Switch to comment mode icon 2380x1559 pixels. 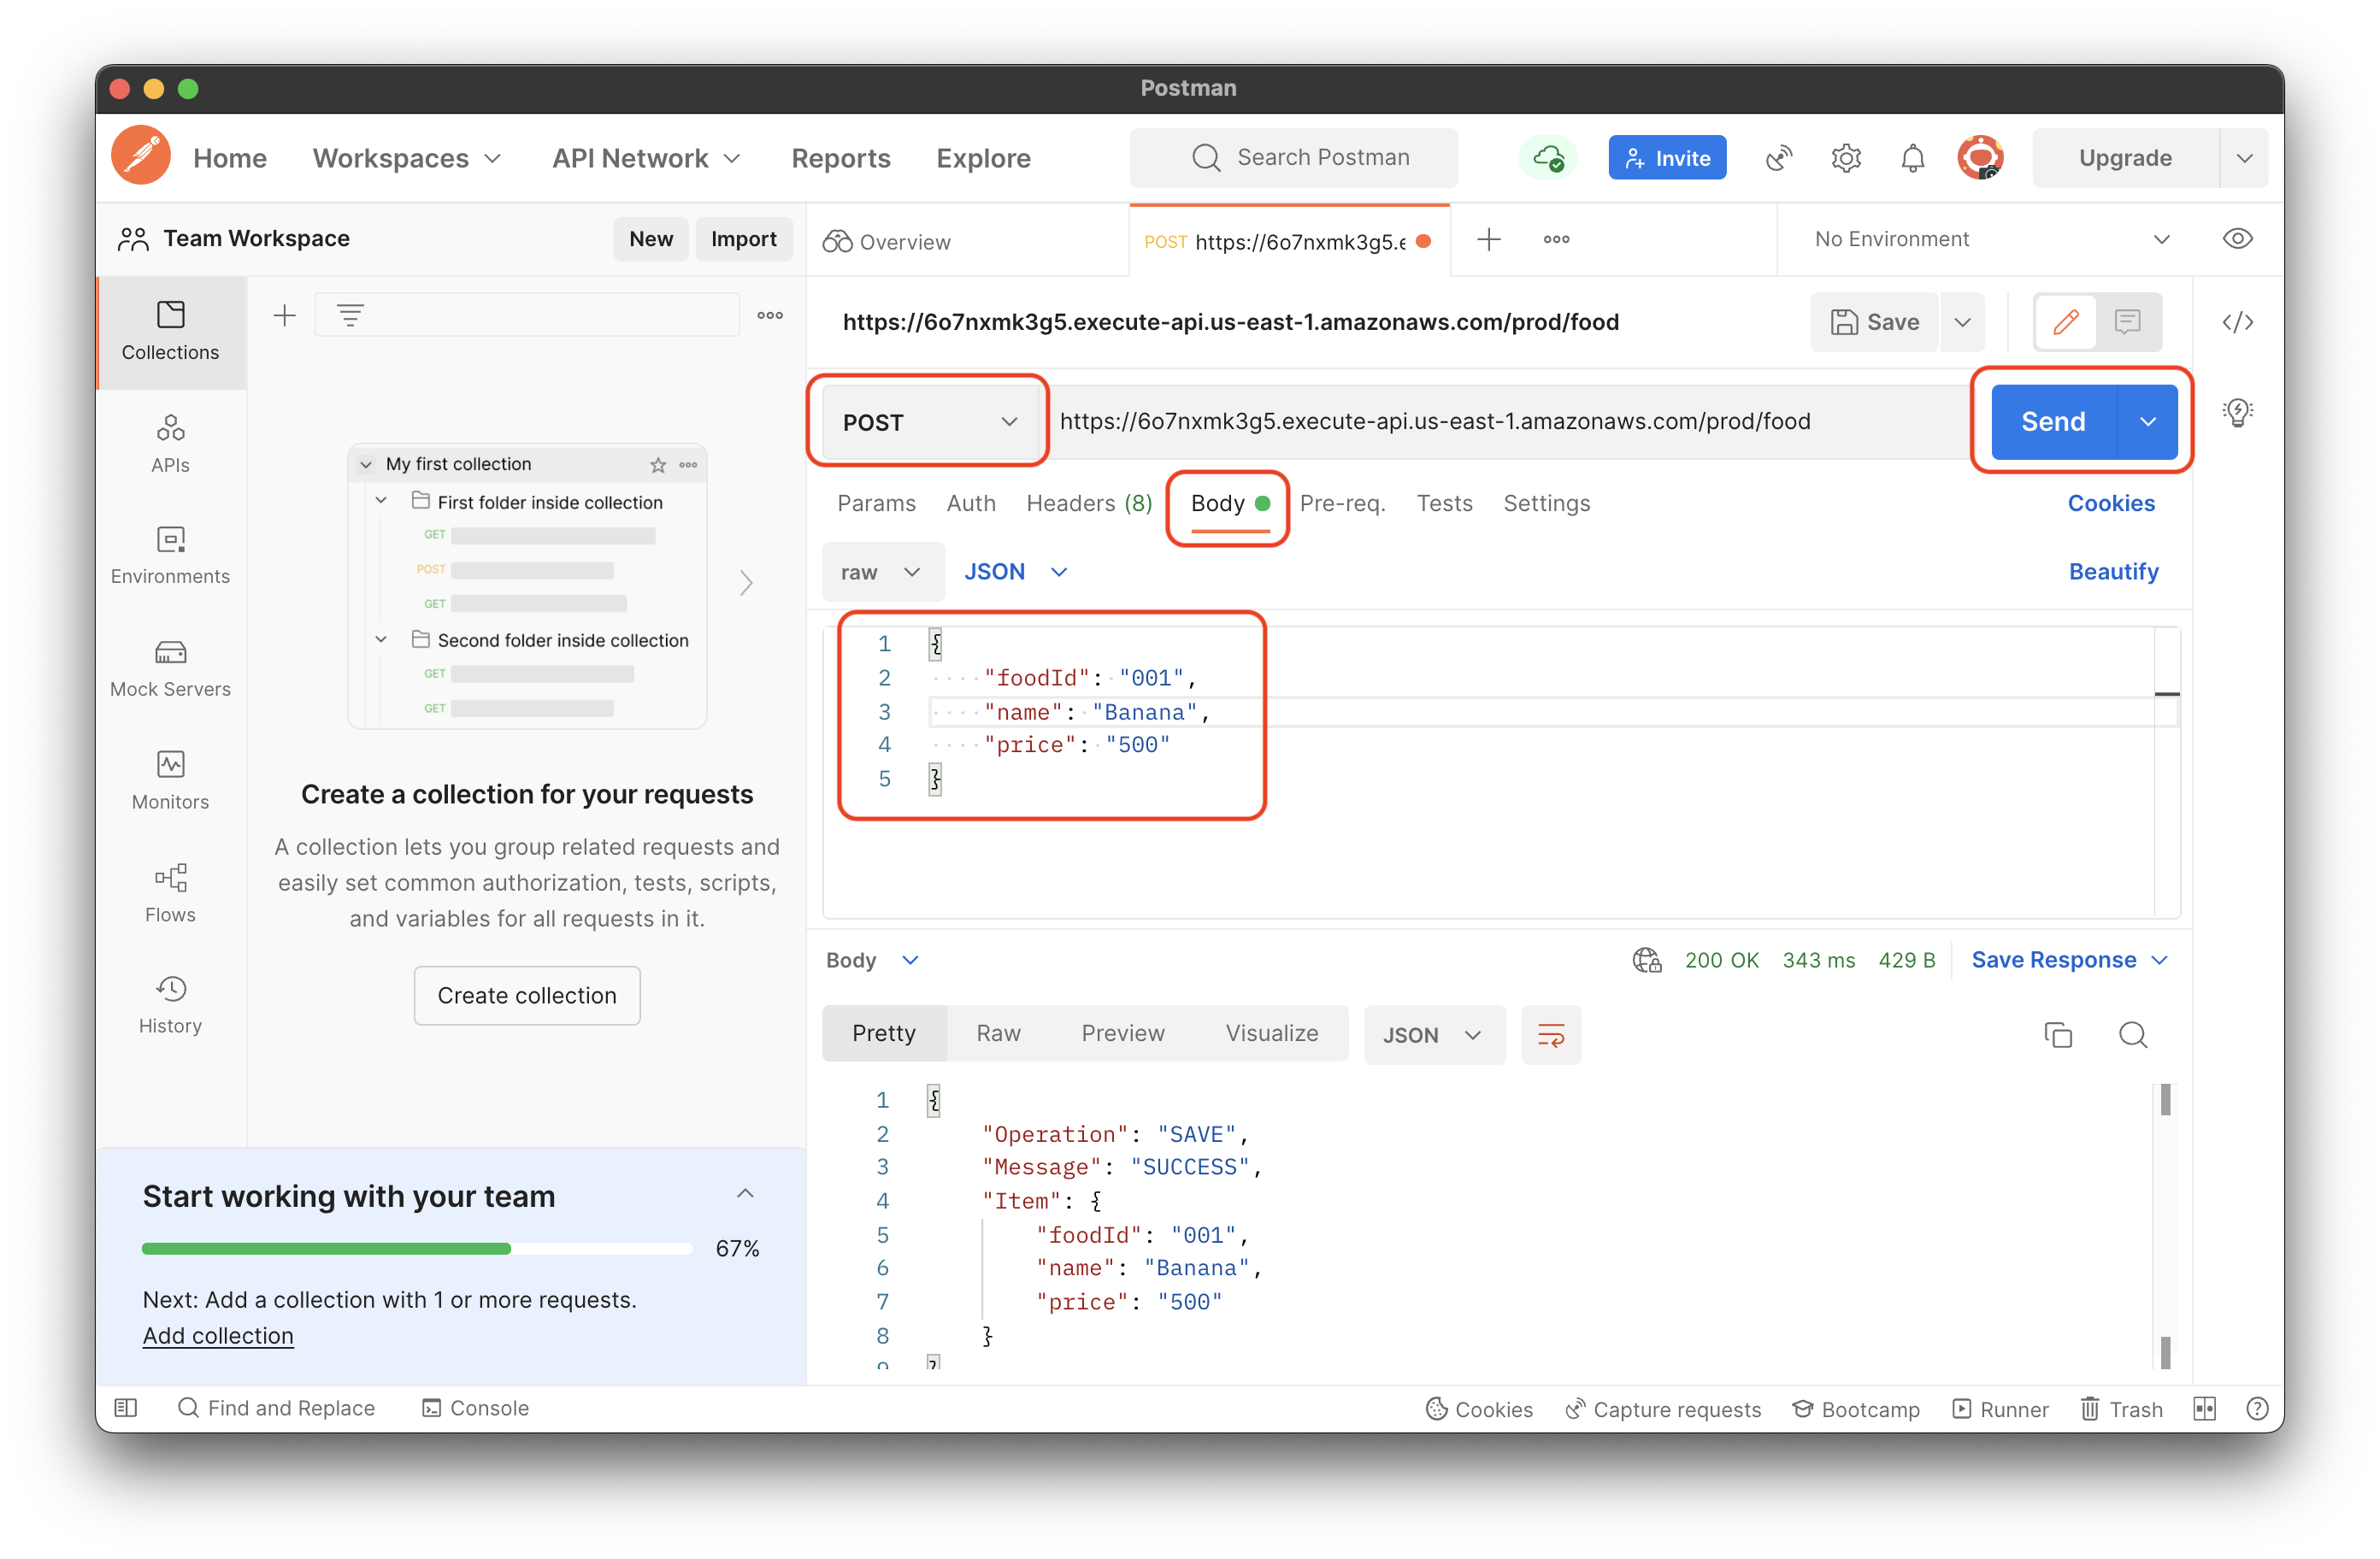coord(2128,322)
